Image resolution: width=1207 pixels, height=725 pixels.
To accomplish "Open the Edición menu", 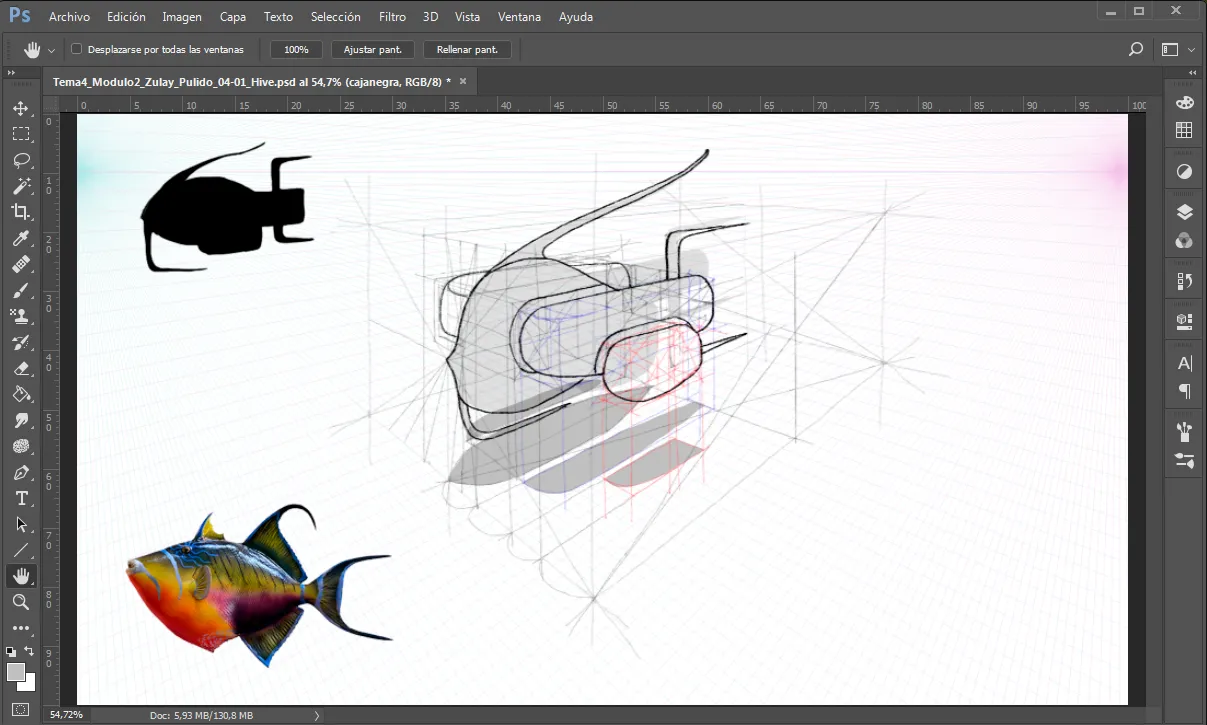I will 125,17.
